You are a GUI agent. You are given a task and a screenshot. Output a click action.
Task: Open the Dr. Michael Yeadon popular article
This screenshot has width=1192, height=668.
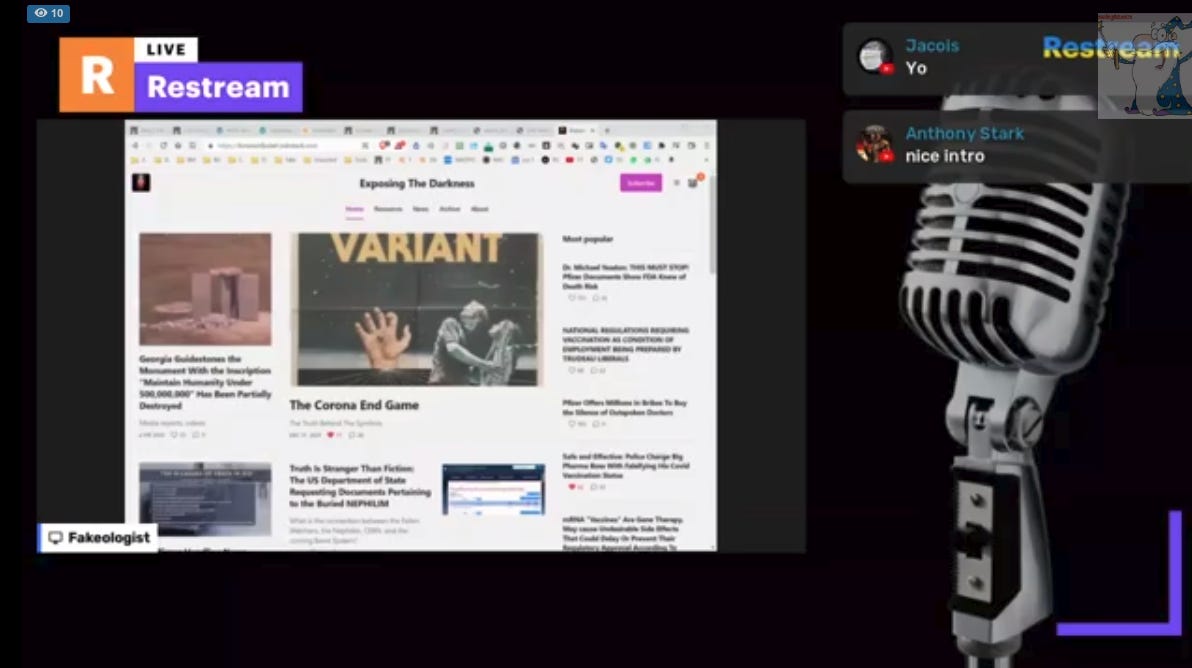click(626, 277)
